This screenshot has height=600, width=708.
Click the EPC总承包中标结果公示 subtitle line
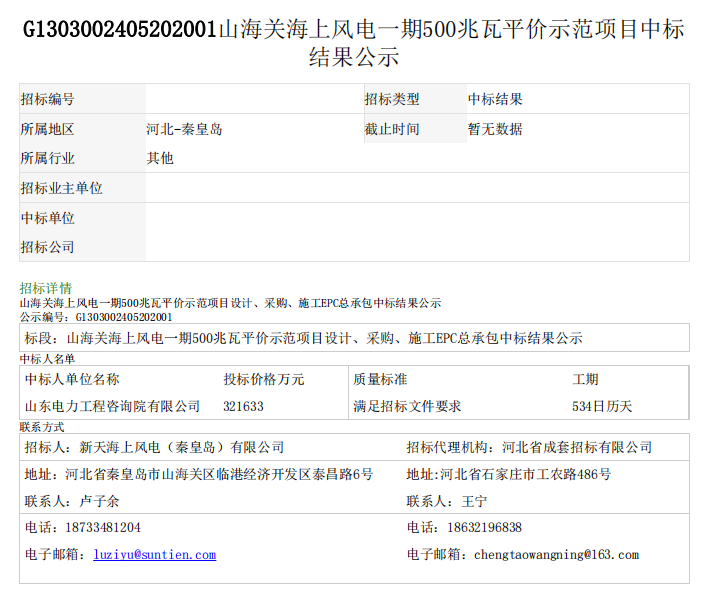(230, 303)
